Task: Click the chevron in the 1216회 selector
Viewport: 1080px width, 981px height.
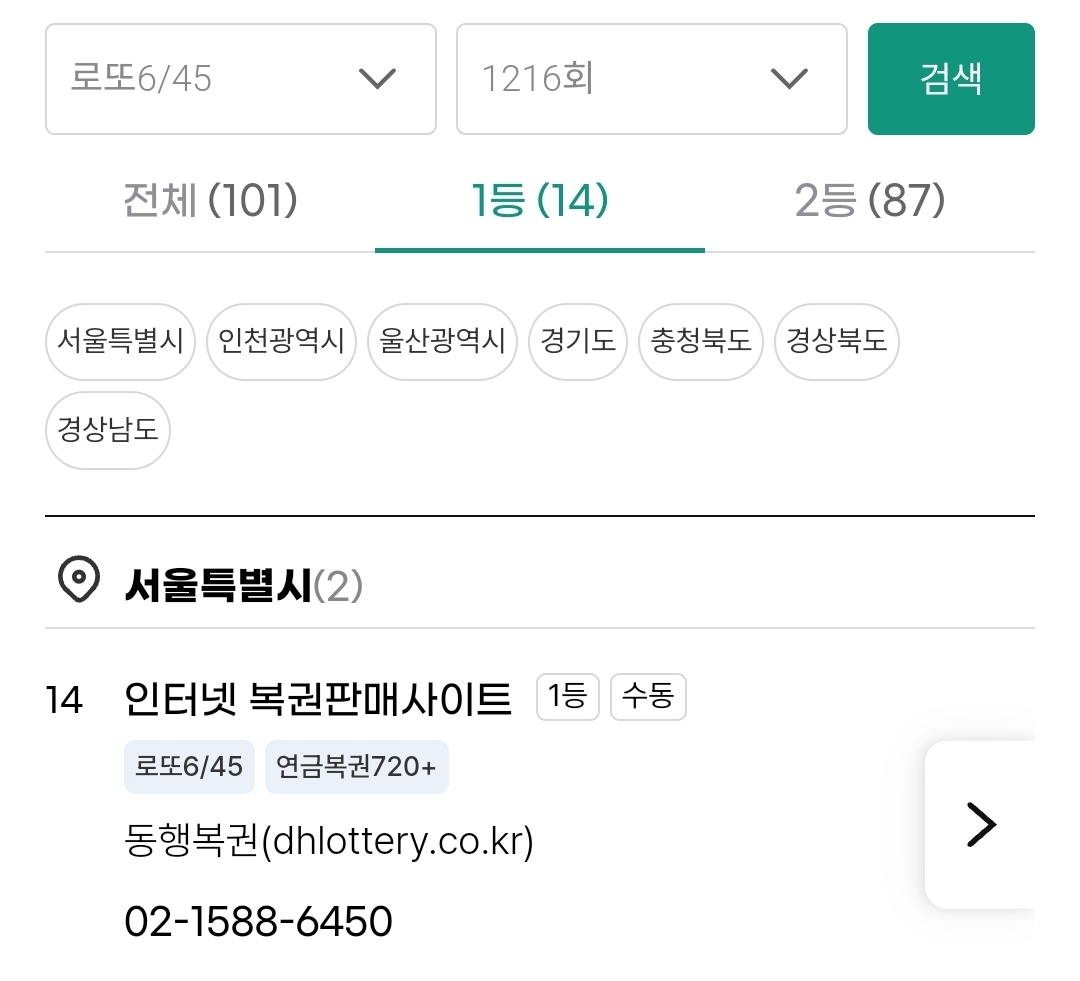Action: tap(790, 79)
